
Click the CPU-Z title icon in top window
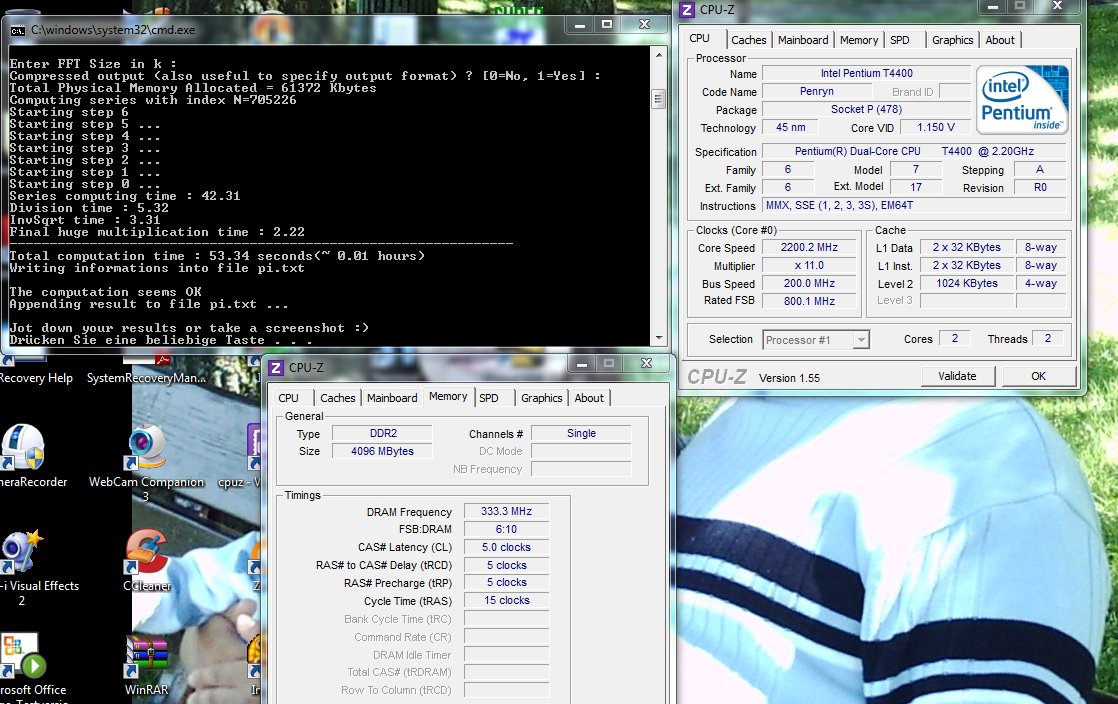coord(687,10)
